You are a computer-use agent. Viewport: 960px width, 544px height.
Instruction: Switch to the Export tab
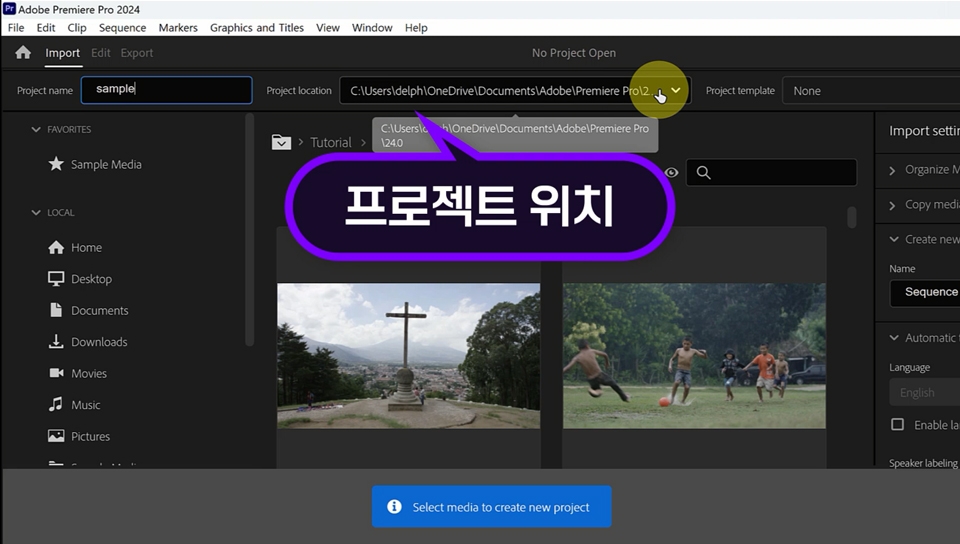(137, 53)
